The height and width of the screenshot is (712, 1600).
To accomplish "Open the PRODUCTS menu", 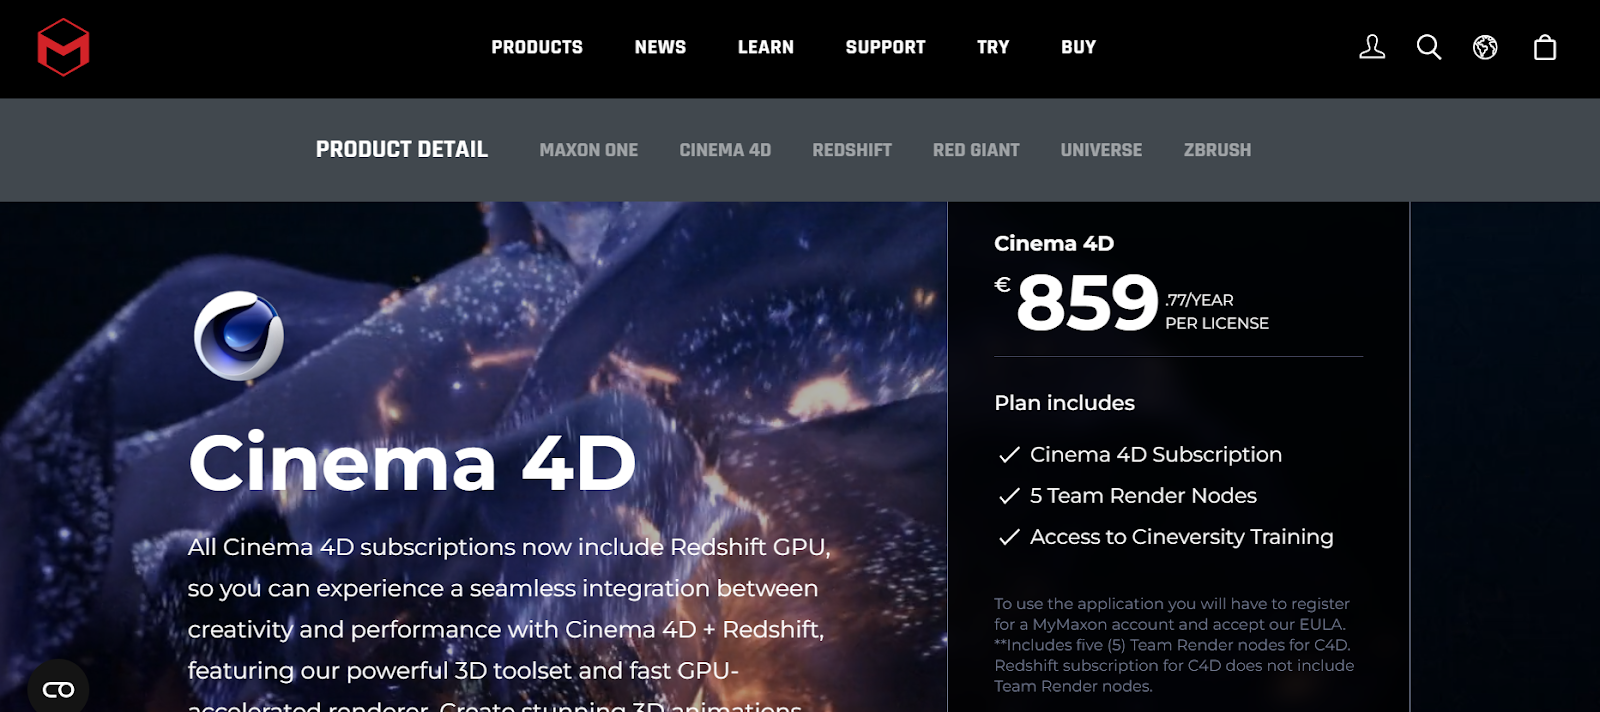I will click(x=537, y=47).
